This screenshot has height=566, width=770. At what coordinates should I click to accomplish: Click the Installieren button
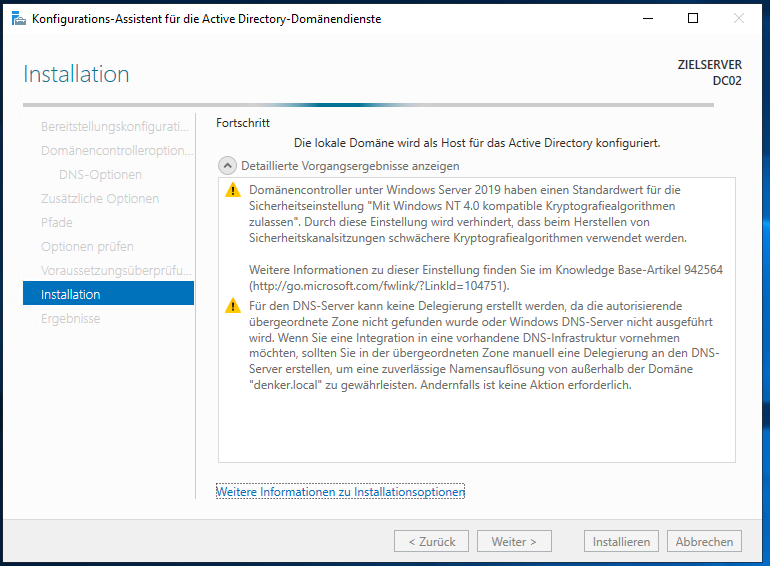tap(621, 541)
